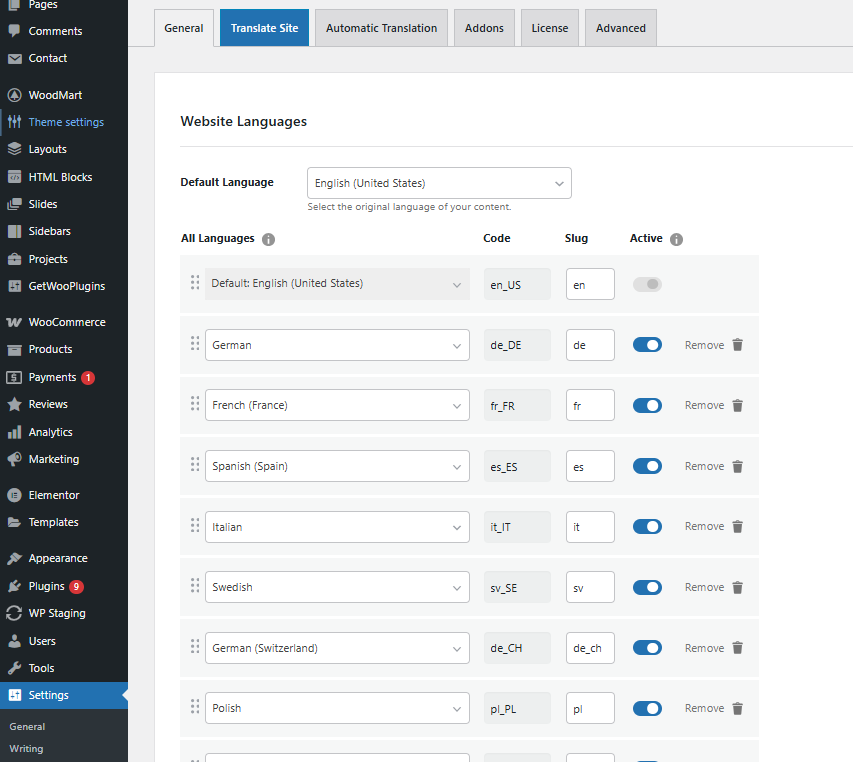Disable the German language toggle

coord(647,344)
